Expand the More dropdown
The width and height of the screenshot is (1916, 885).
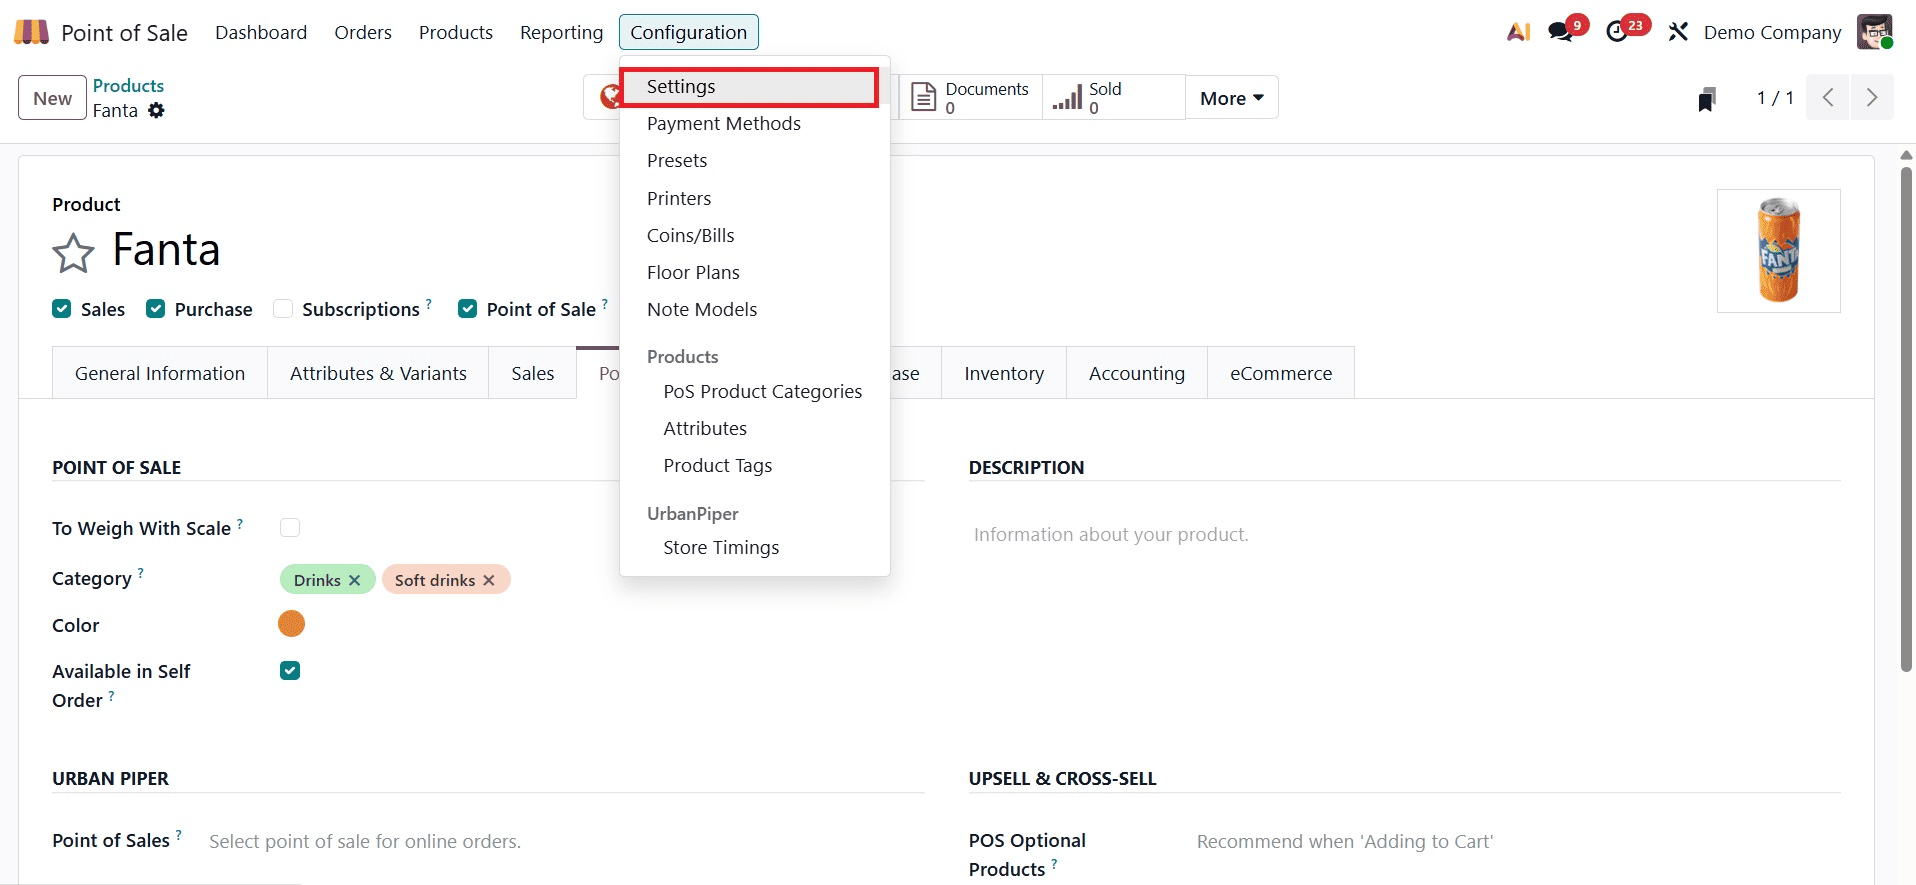(x=1232, y=98)
